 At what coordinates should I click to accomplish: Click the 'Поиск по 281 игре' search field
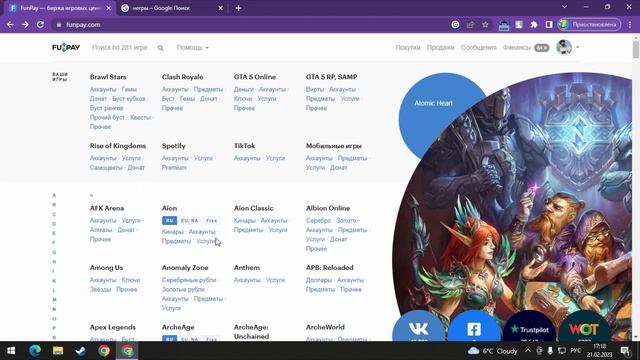(120, 48)
